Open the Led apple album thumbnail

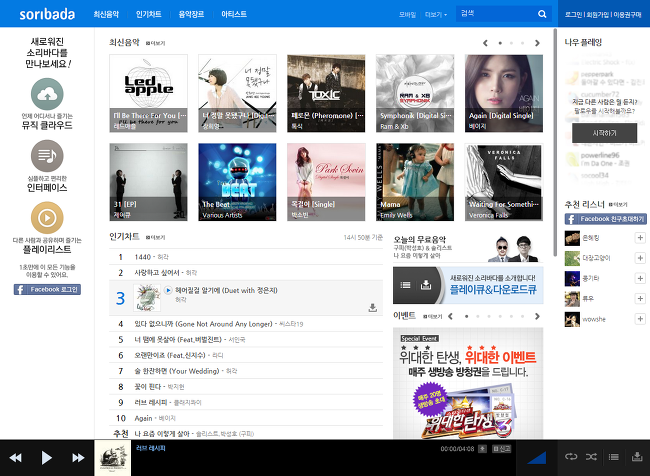148,93
